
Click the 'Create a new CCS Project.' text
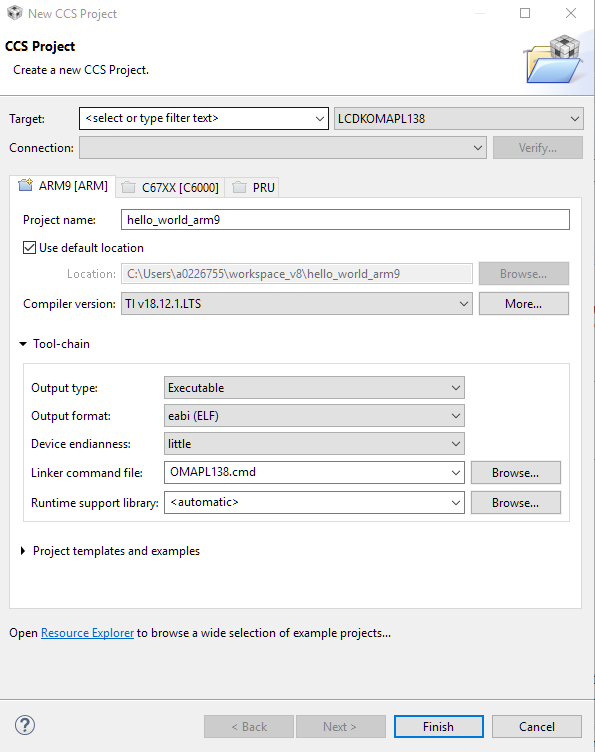[x=81, y=70]
